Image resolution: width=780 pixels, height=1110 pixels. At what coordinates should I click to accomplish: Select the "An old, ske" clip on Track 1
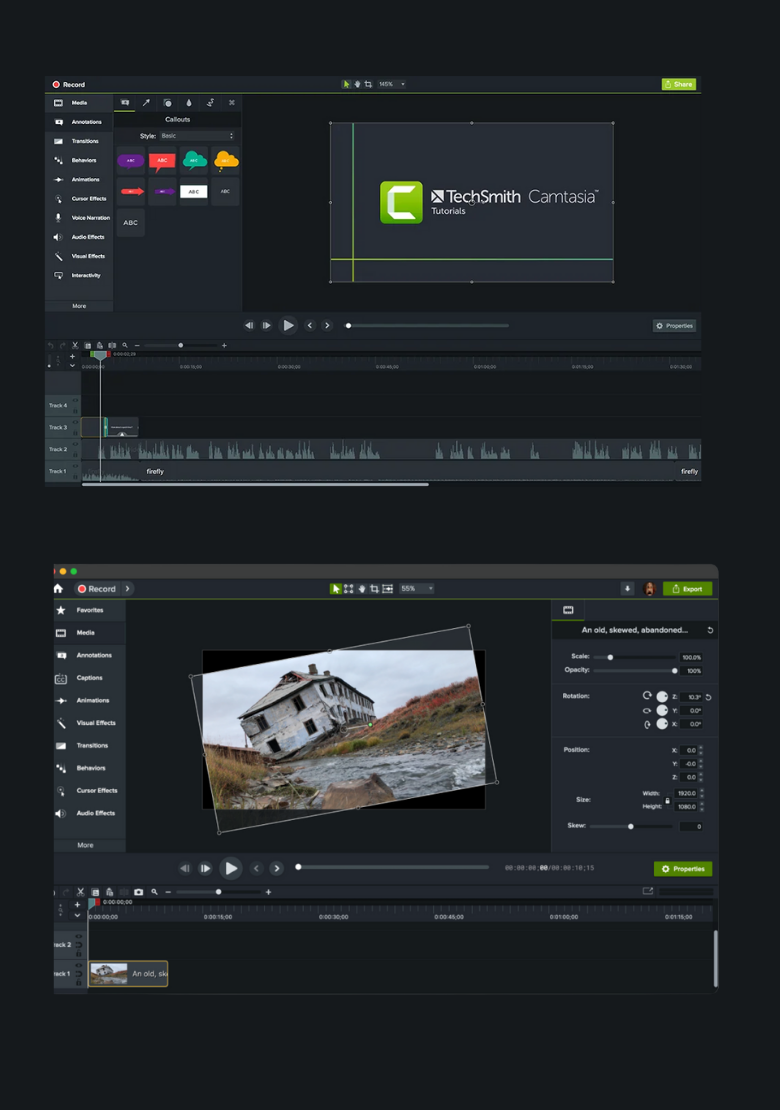point(128,974)
